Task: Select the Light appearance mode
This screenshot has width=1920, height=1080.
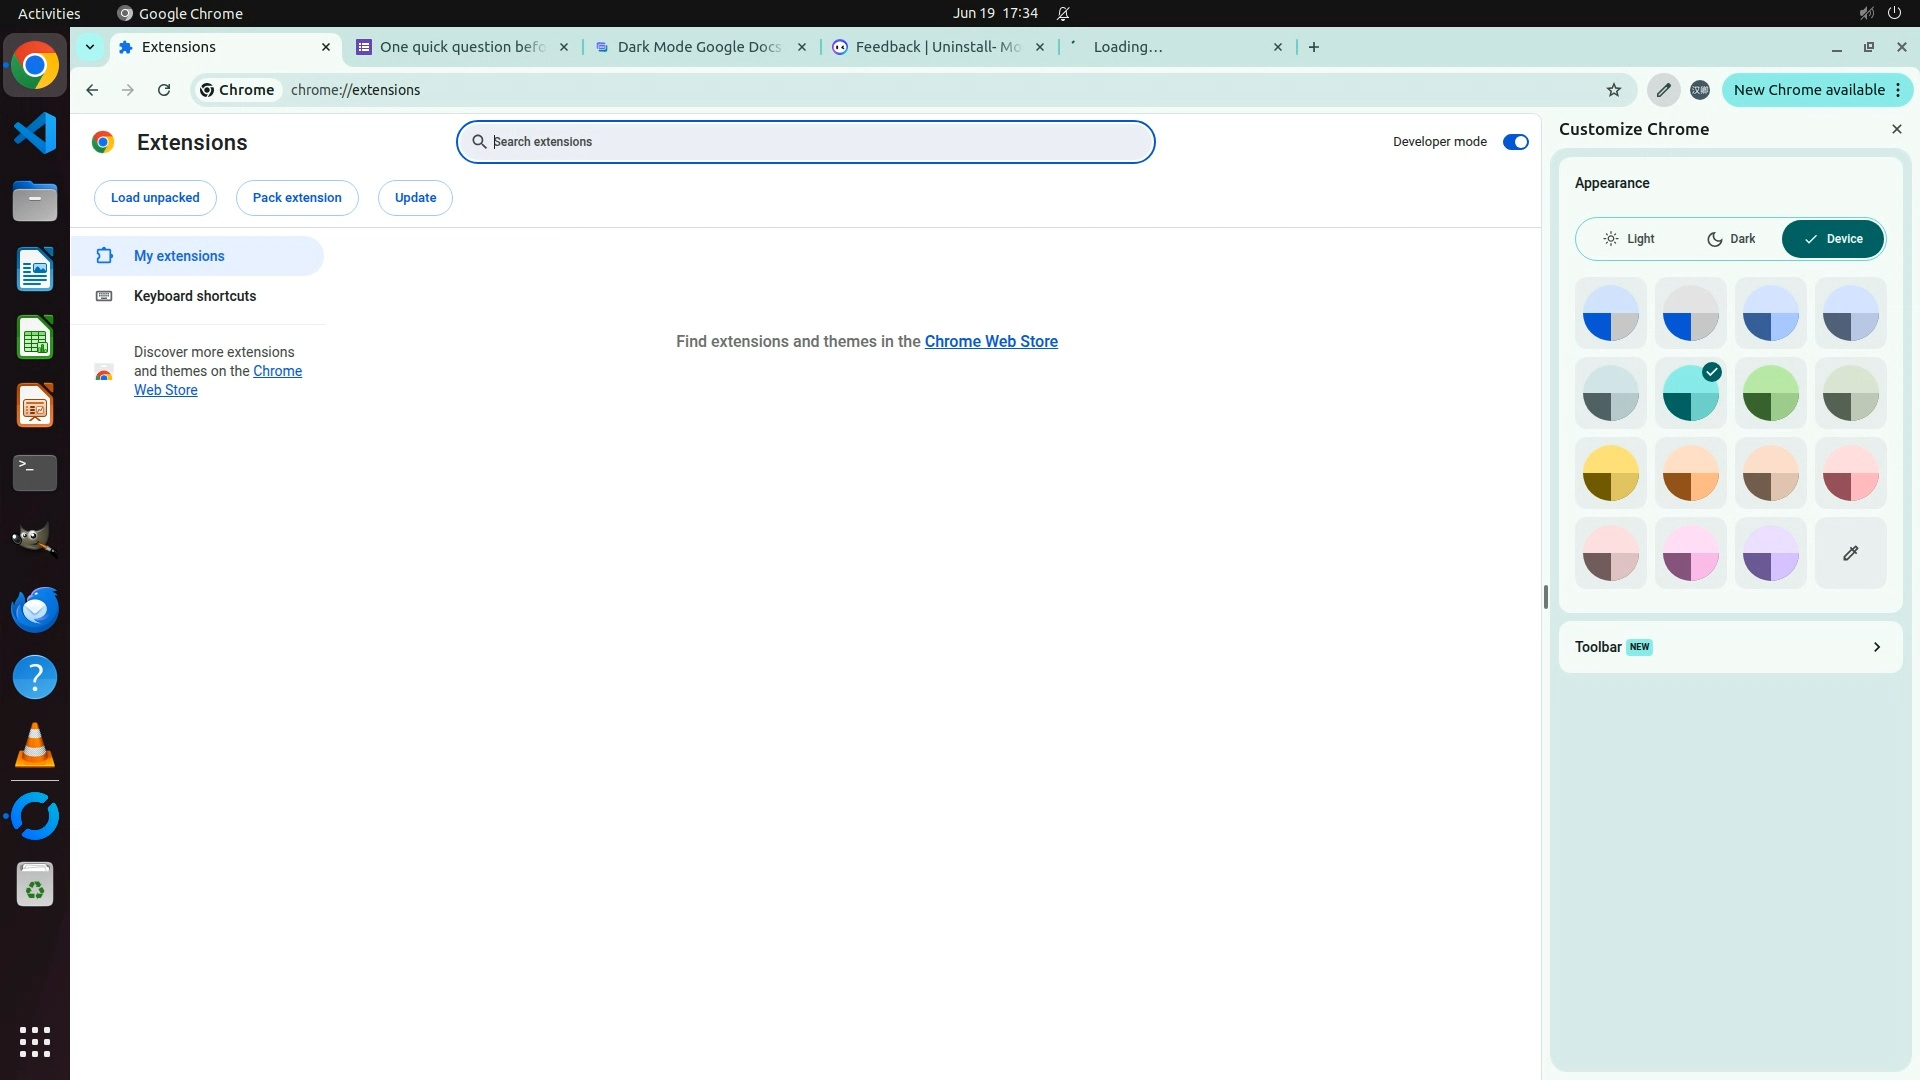Action: tap(1629, 239)
